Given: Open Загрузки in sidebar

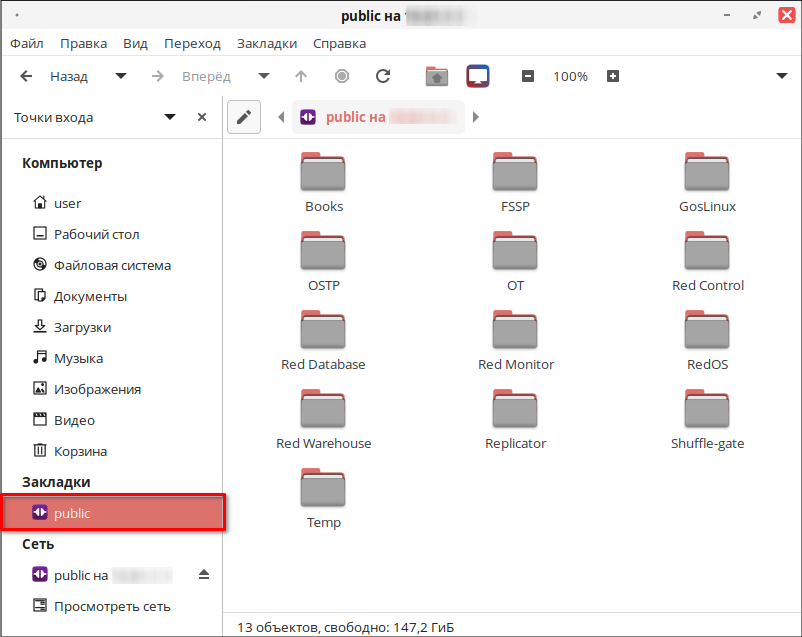Looking at the screenshot, I should point(112,327).
